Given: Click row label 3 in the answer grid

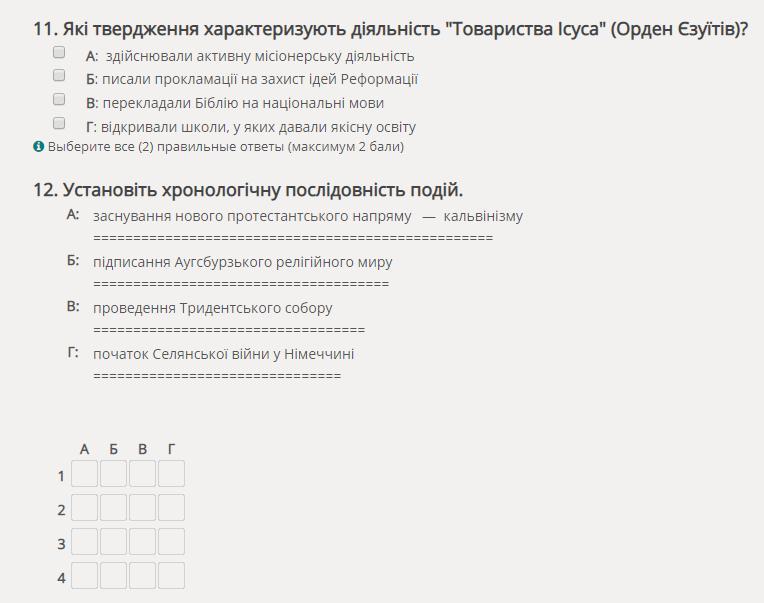Looking at the screenshot, I should pos(61,544).
